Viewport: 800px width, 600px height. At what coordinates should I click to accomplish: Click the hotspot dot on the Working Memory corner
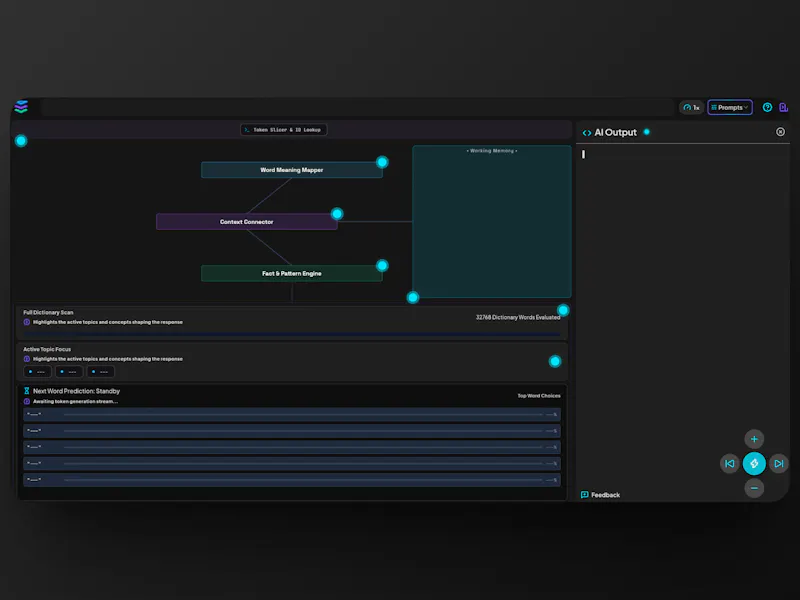(x=413, y=297)
